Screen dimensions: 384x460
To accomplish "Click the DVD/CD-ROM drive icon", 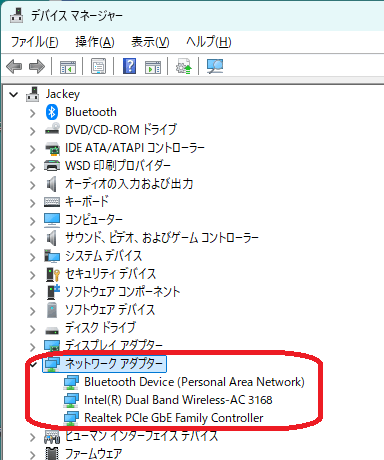I will [52, 129].
